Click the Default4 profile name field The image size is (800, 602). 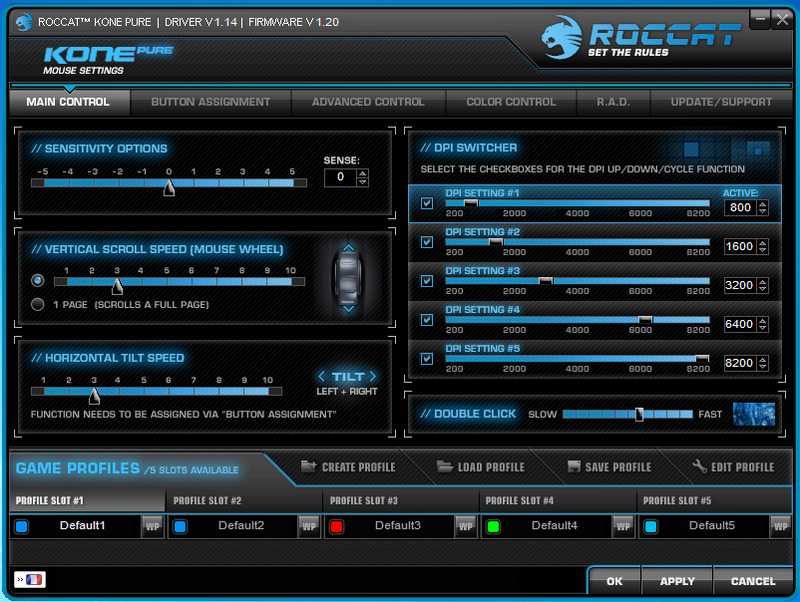pos(554,526)
